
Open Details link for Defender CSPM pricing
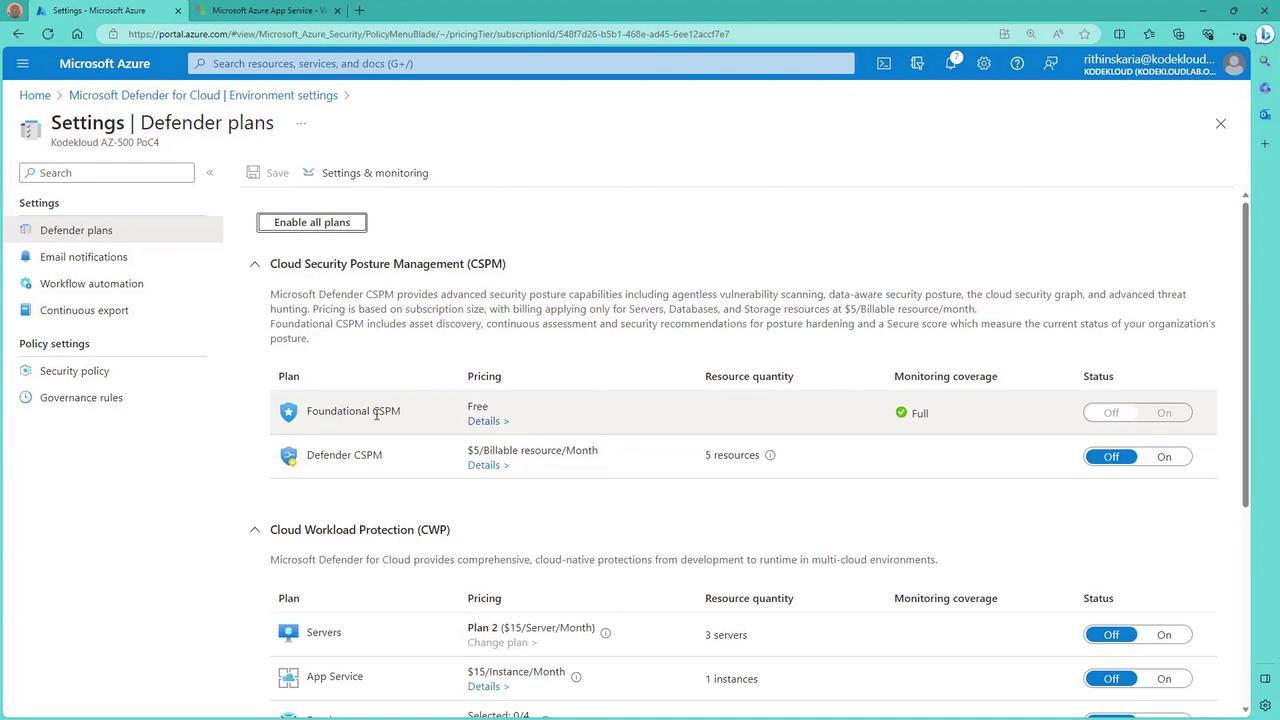point(488,465)
